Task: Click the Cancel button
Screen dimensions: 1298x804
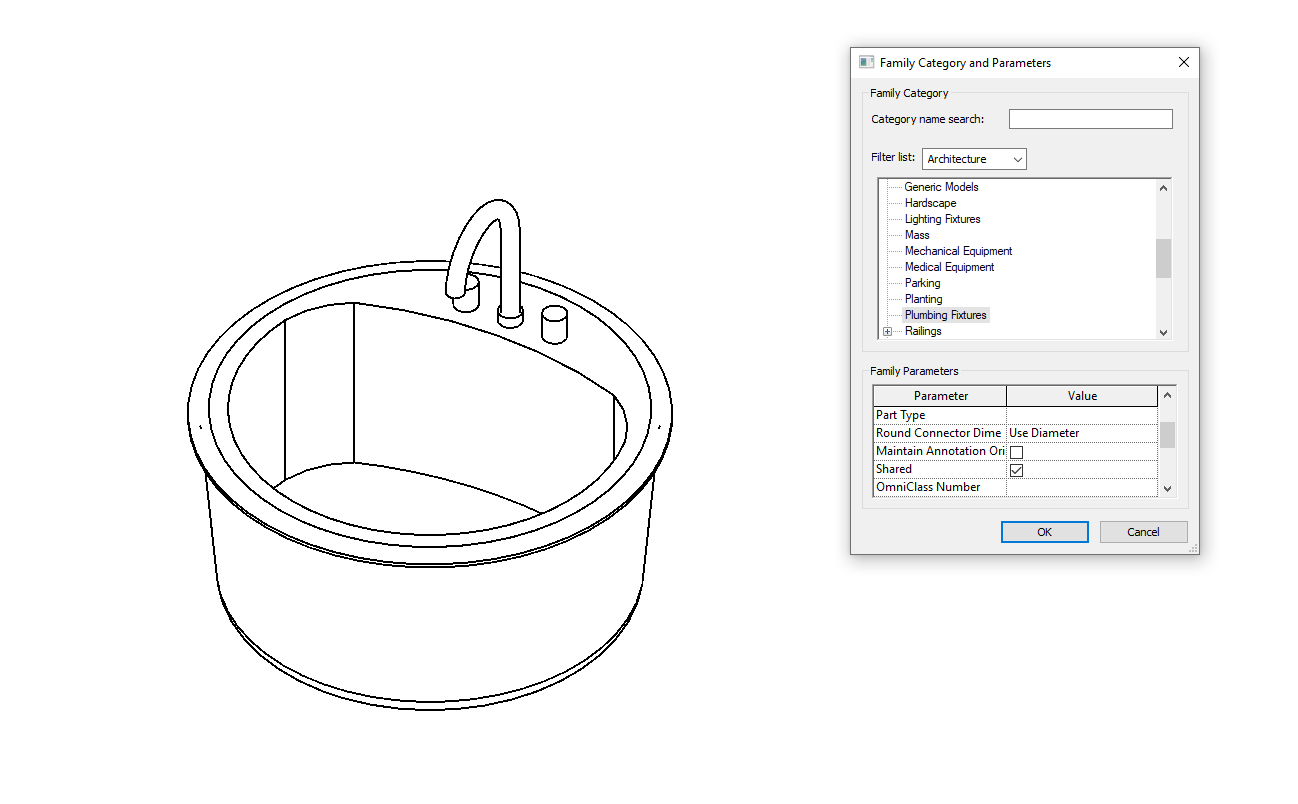Action: pos(1143,531)
